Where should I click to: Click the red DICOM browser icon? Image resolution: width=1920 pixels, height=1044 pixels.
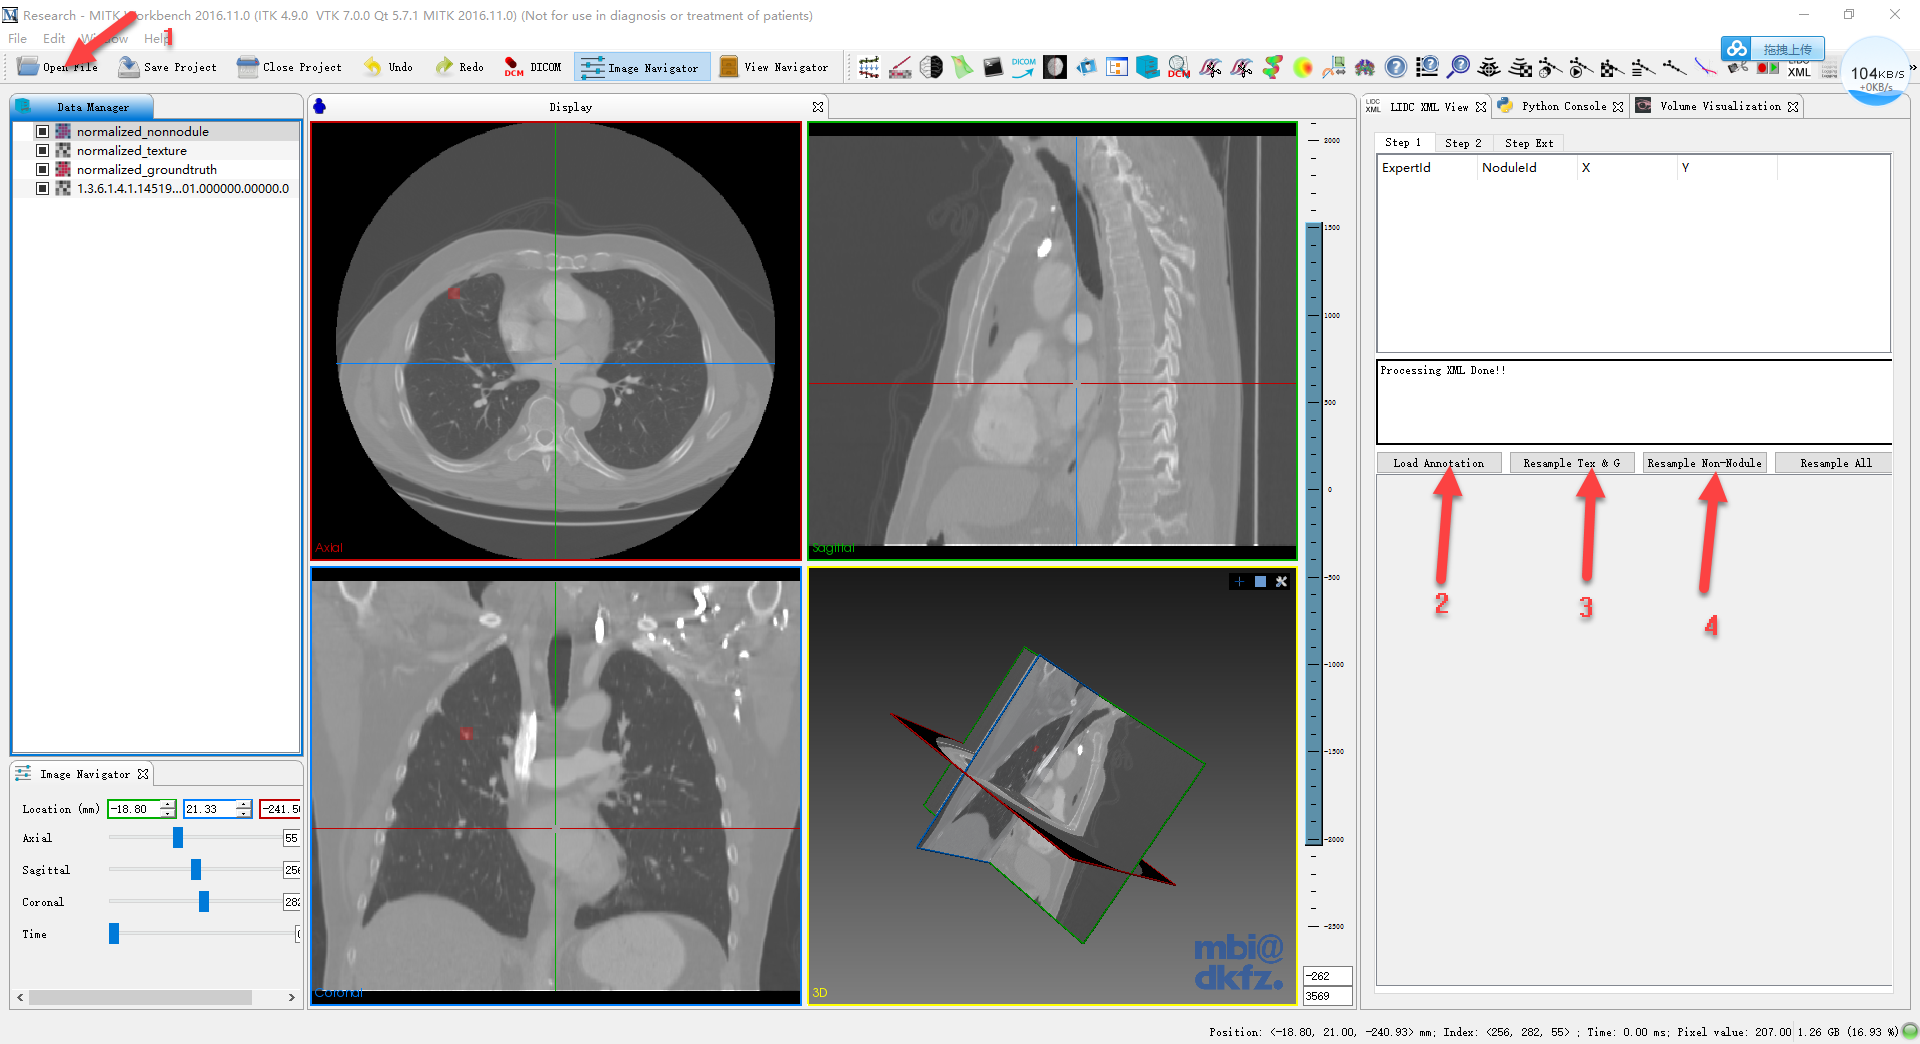pos(514,67)
